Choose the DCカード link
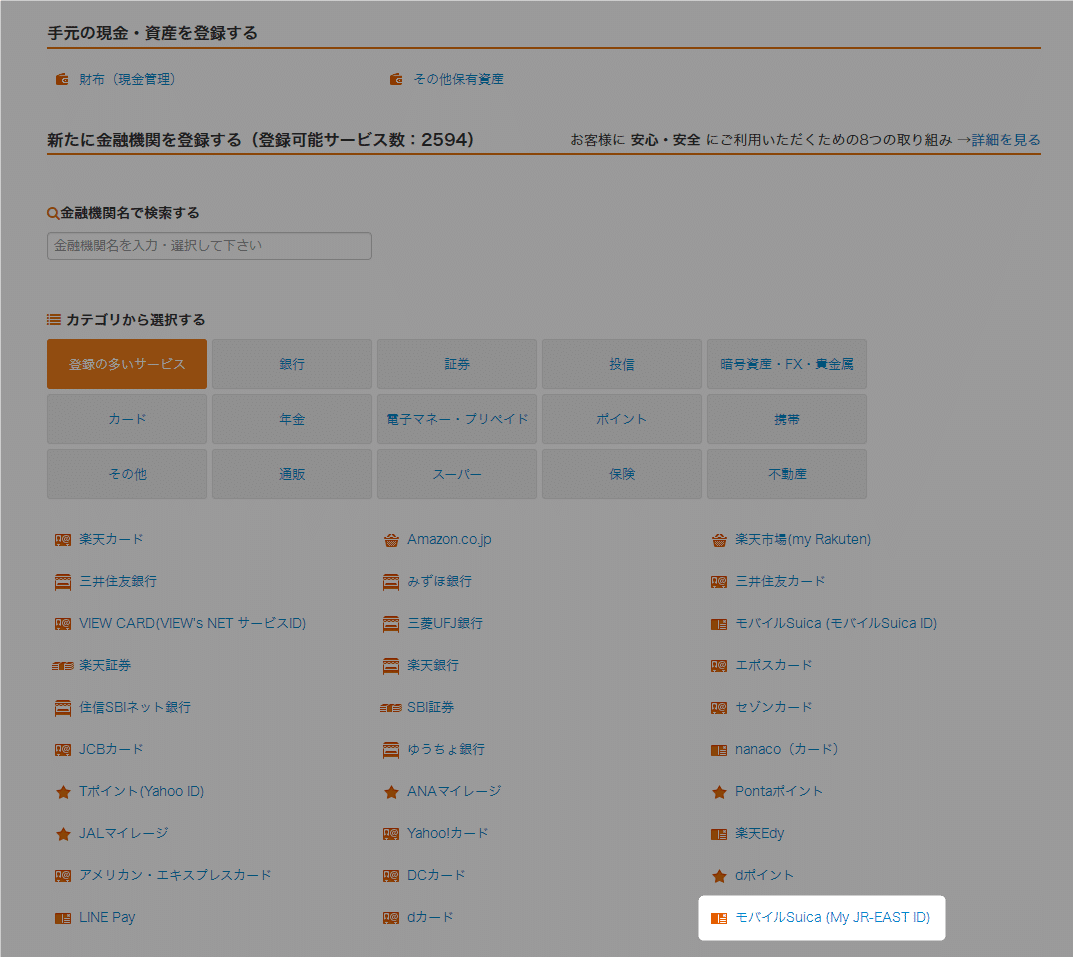Image resolution: width=1073 pixels, height=957 pixels. pyautogui.click(x=436, y=875)
